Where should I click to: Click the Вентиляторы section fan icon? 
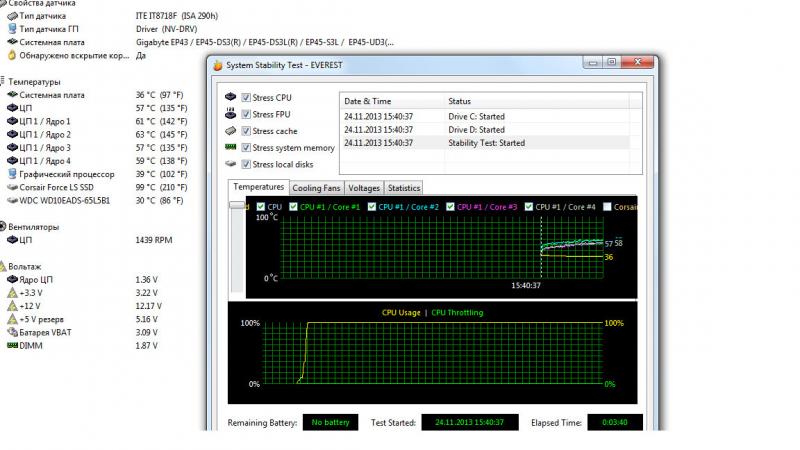pyautogui.click(x=3, y=227)
